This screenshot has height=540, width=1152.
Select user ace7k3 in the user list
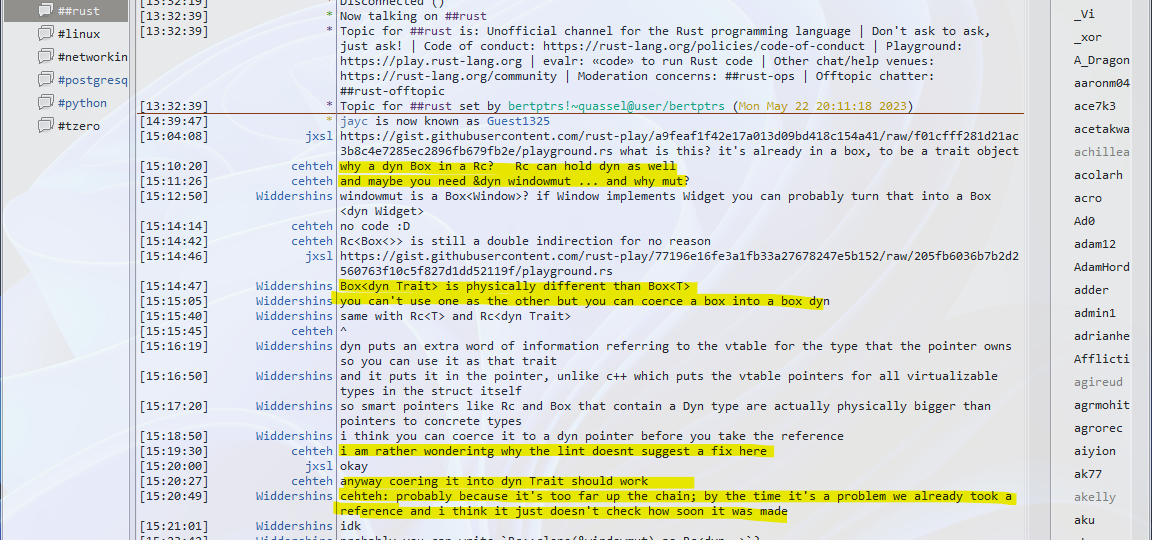point(1095,106)
